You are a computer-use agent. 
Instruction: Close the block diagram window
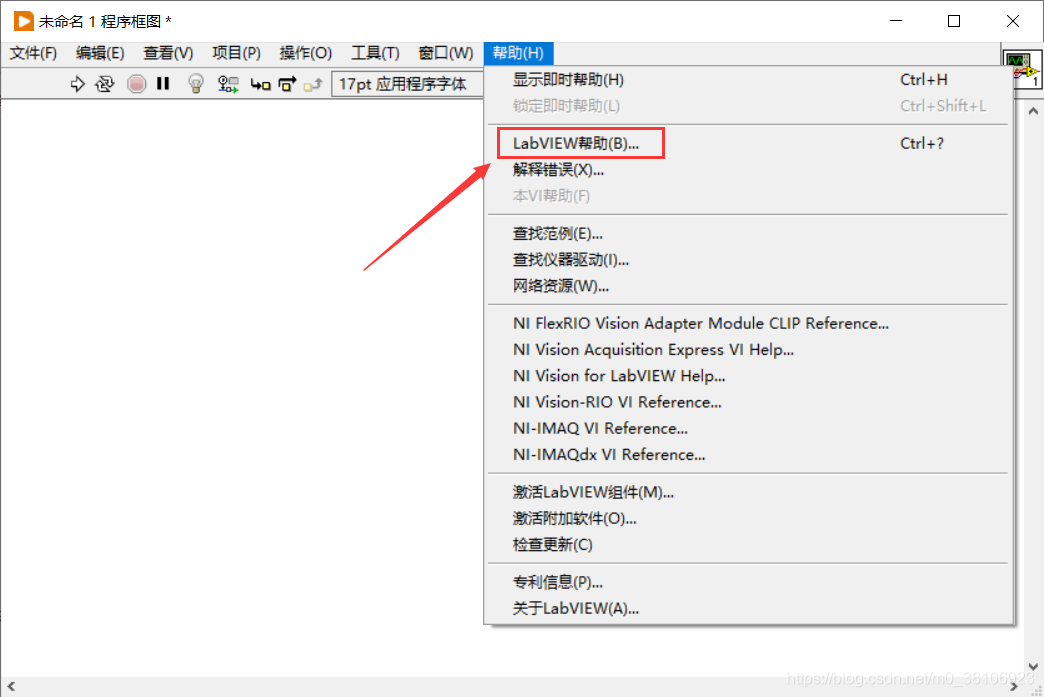[1013, 21]
